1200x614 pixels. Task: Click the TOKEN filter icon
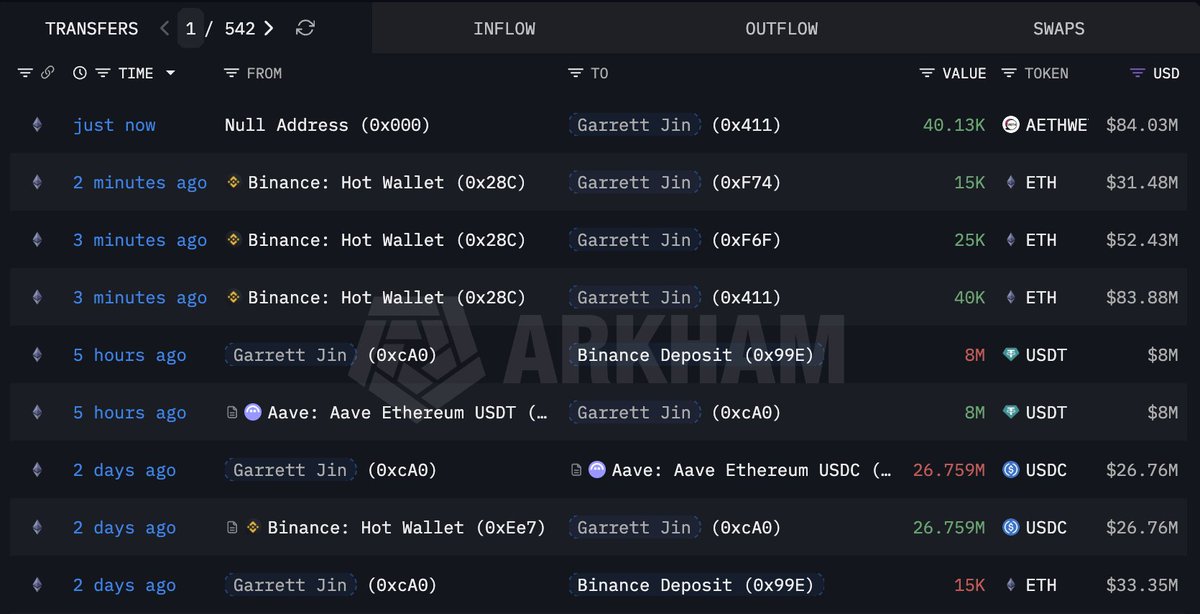click(1008, 73)
